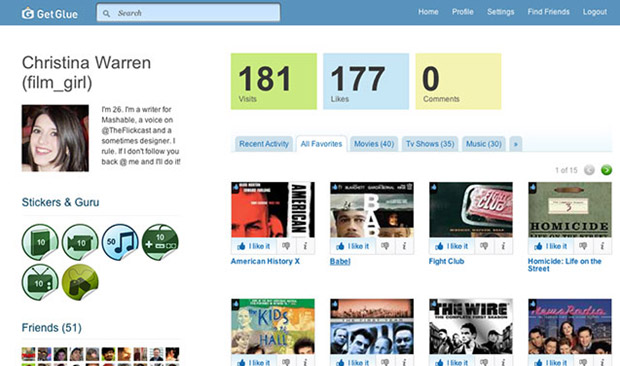Like American History X

254,246
